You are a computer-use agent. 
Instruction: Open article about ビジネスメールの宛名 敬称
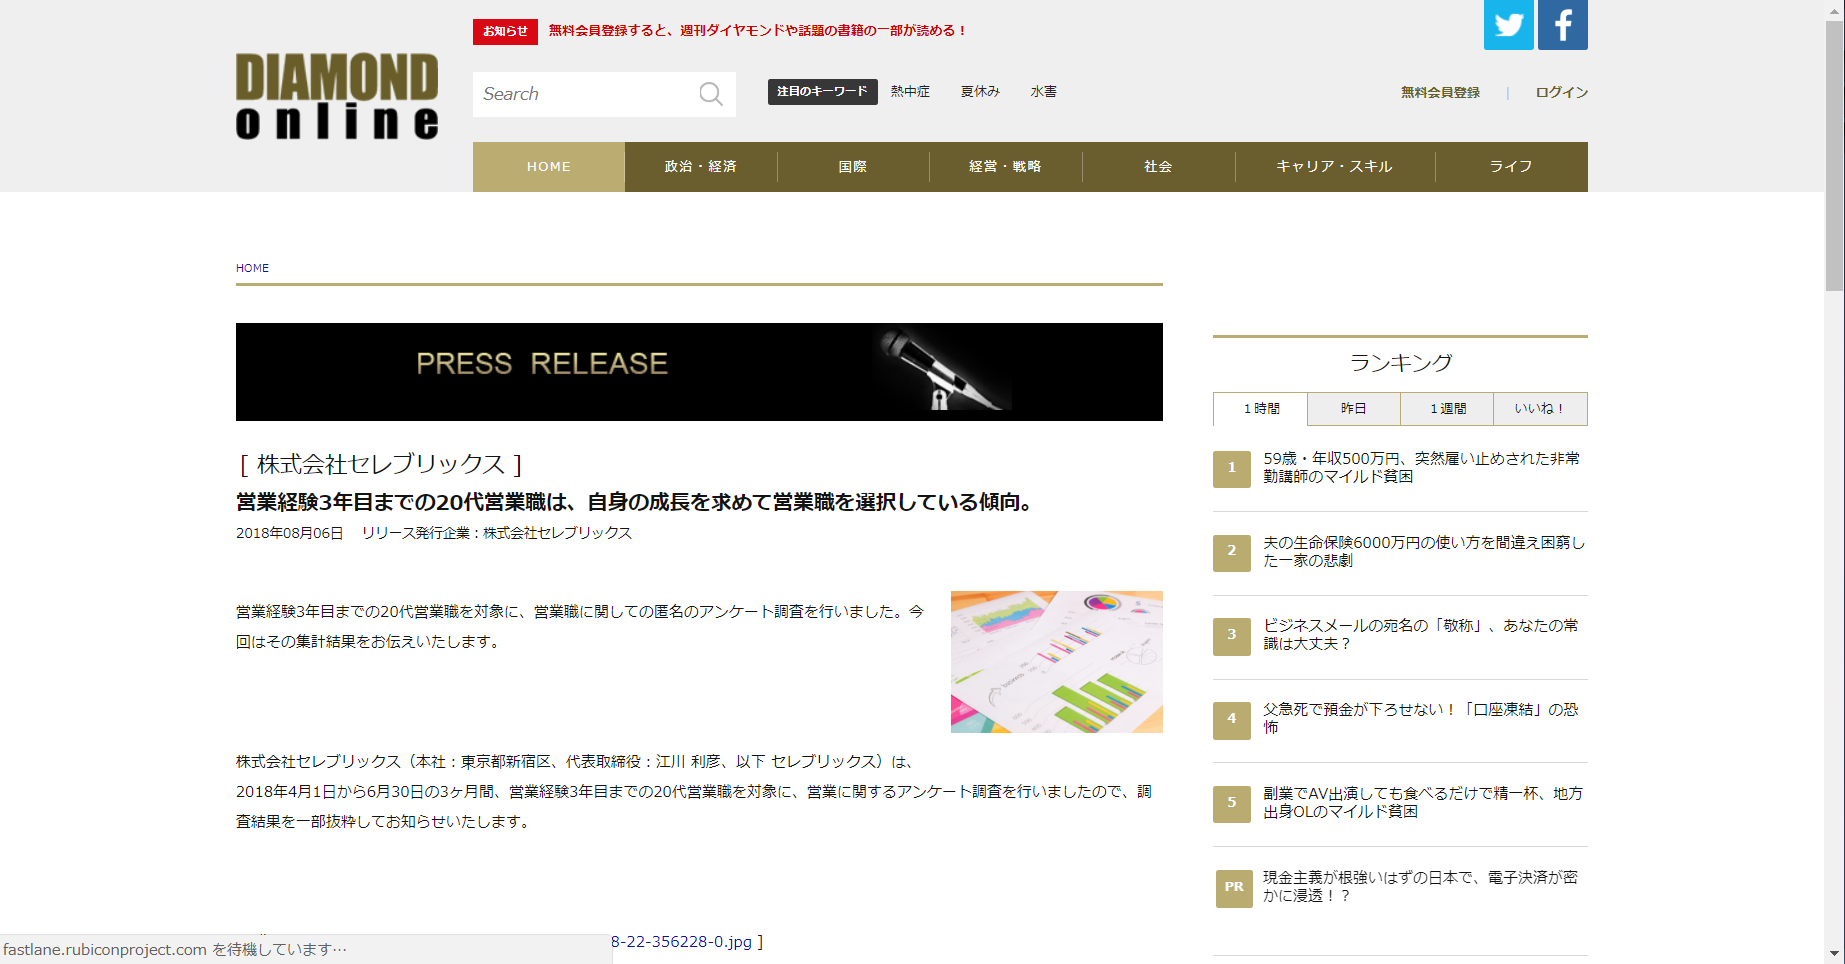click(x=1420, y=635)
